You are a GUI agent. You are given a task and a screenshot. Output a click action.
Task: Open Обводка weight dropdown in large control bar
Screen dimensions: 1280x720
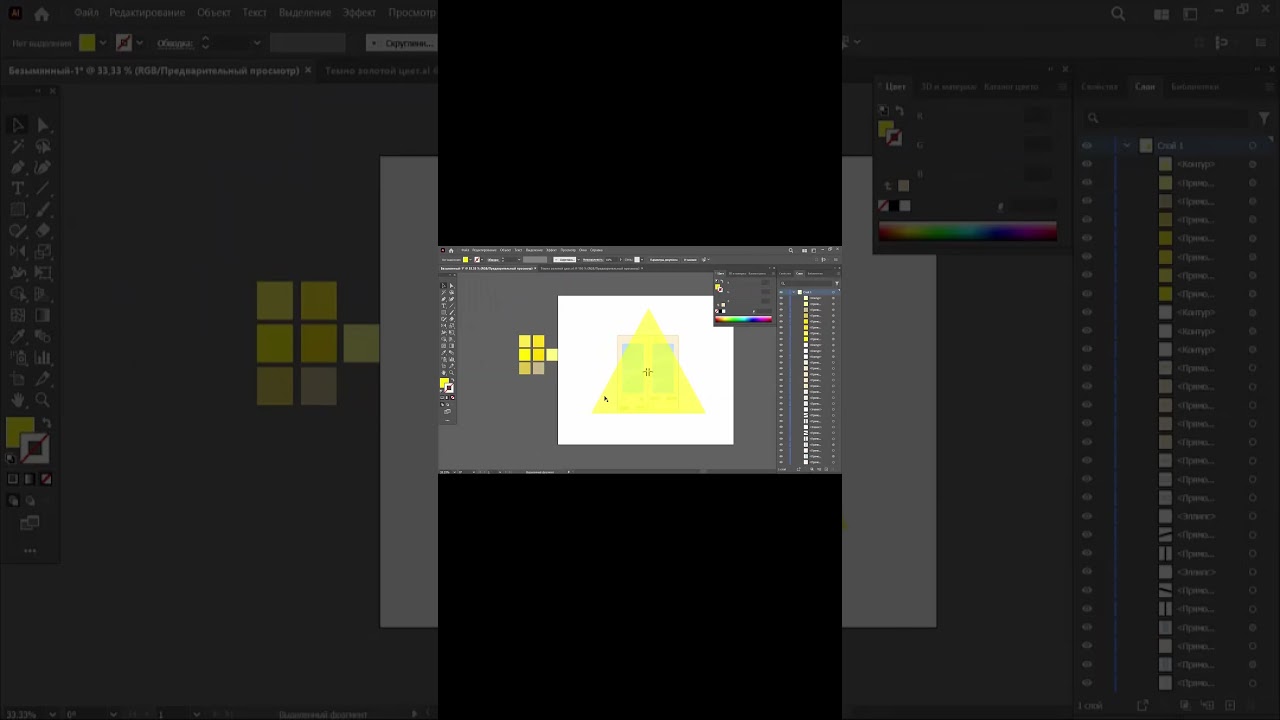tap(257, 43)
